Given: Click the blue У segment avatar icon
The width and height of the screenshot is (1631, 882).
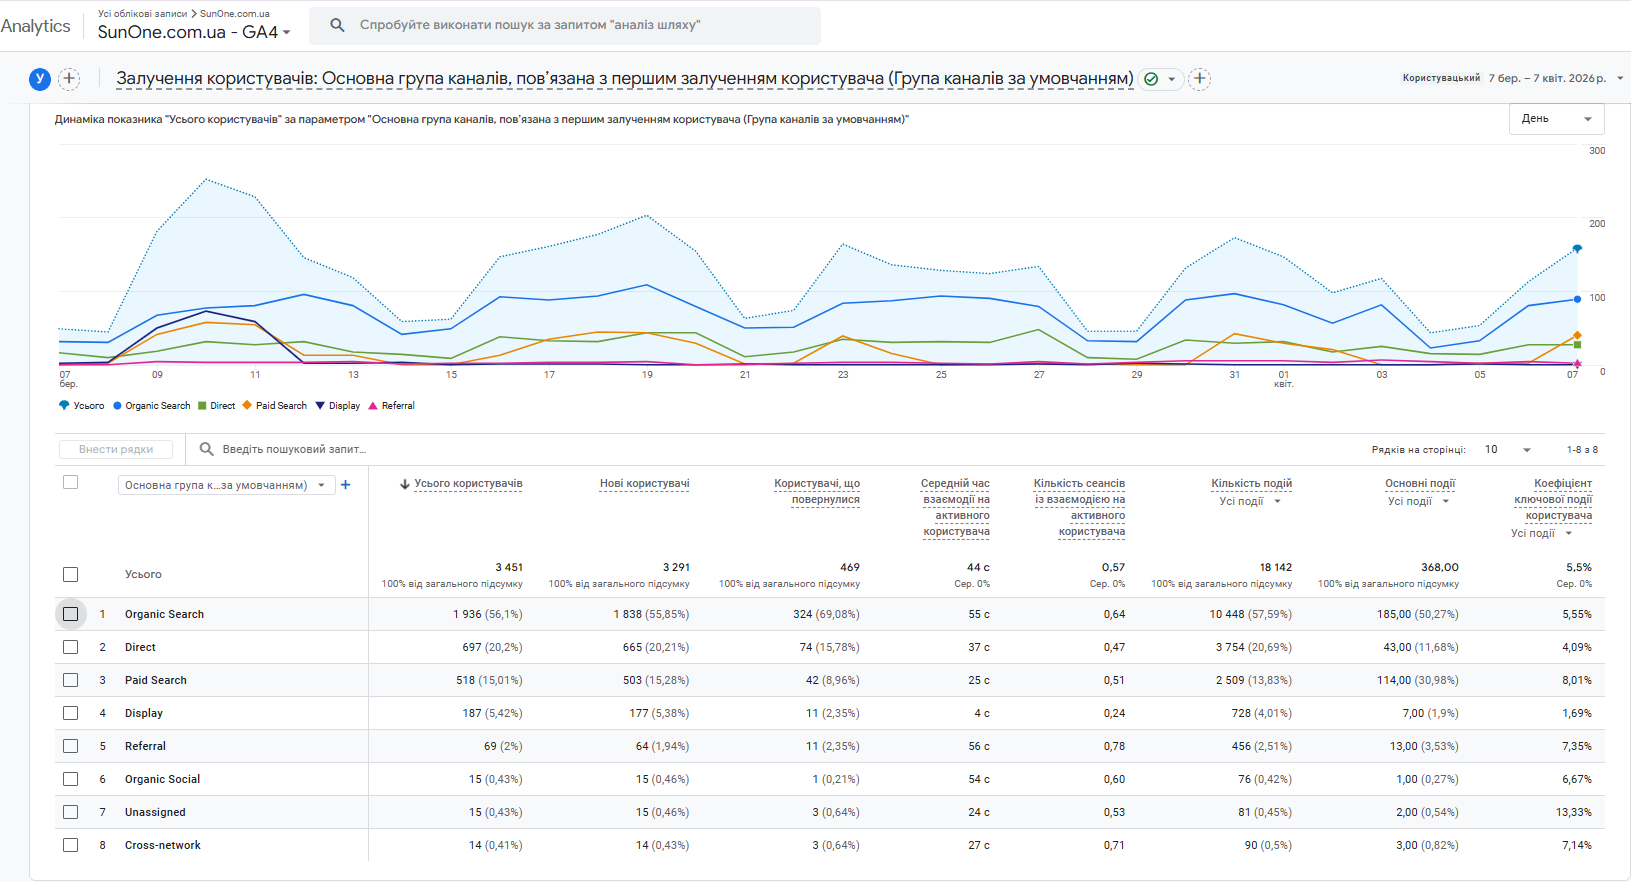Looking at the screenshot, I should tap(40, 79).
